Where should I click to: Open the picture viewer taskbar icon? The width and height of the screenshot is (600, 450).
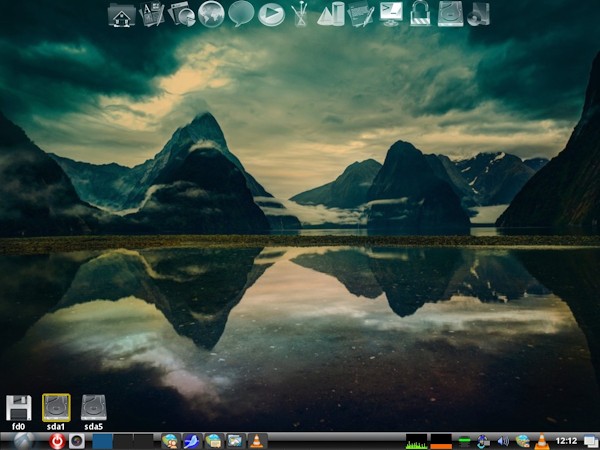coord(235,441)
